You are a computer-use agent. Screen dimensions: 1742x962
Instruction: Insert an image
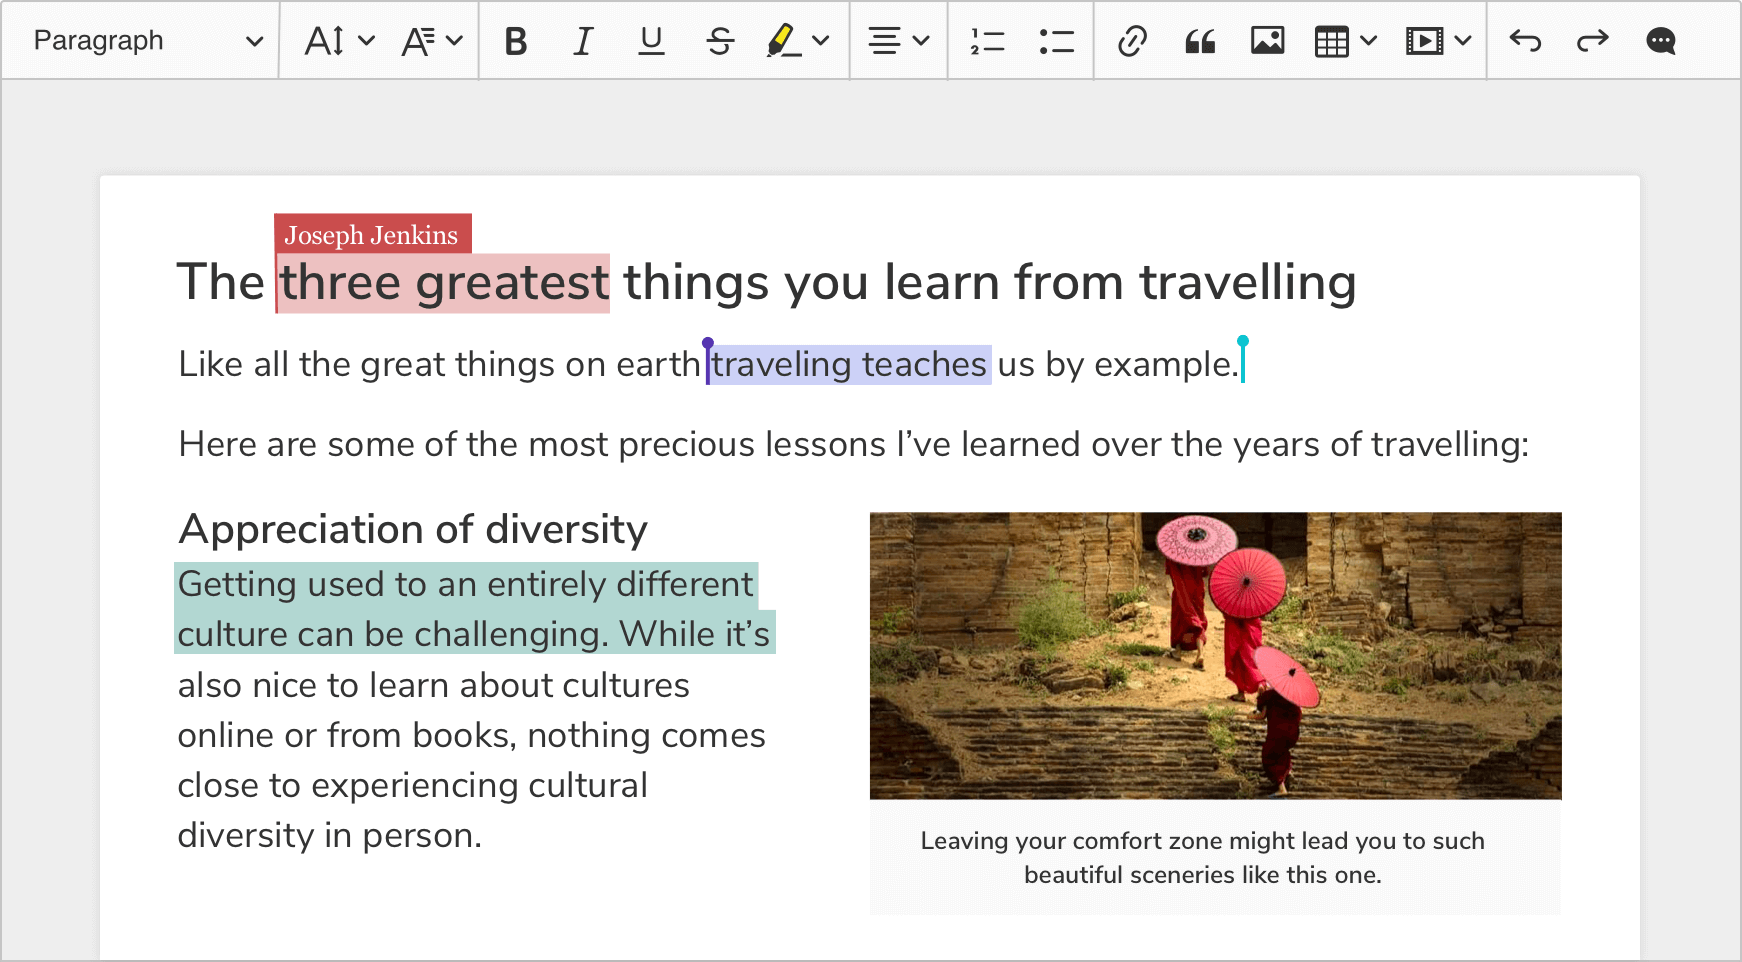(x=1267, y=40)
